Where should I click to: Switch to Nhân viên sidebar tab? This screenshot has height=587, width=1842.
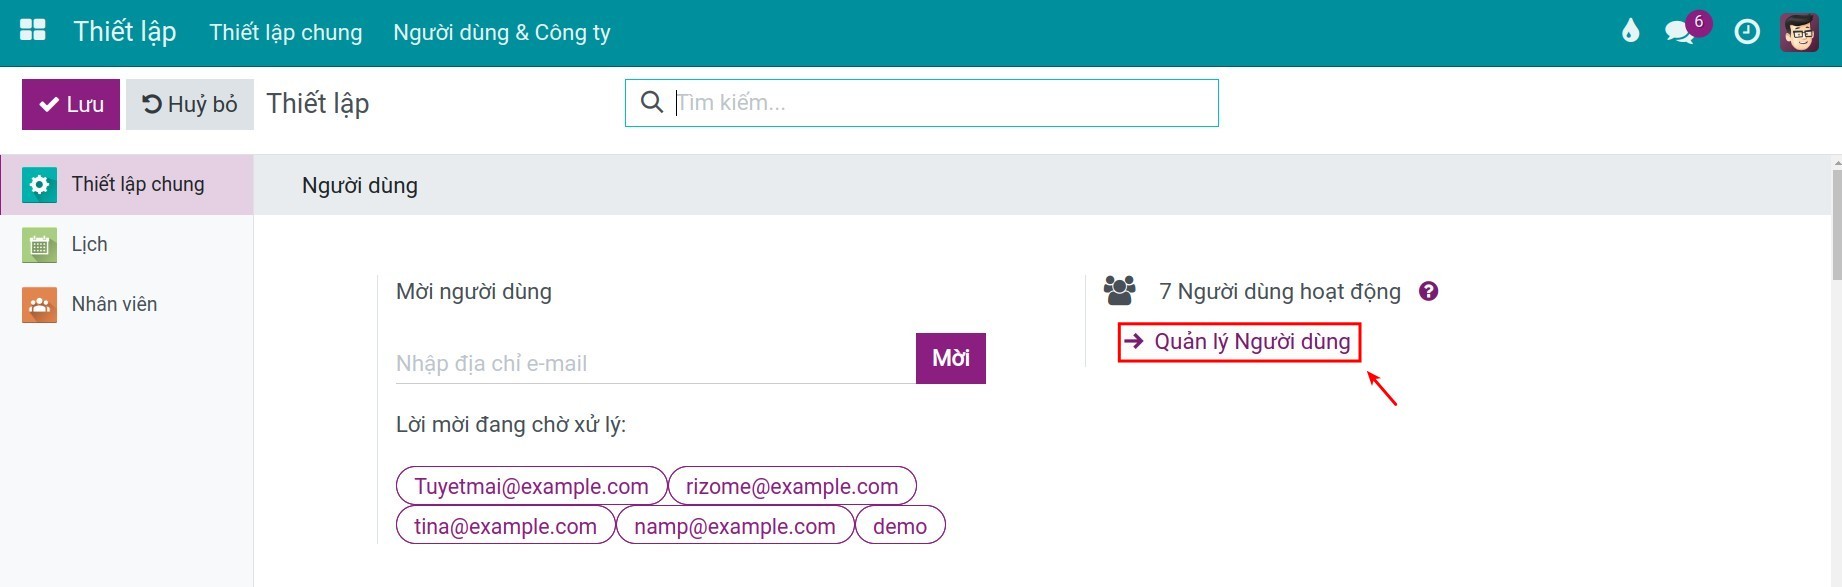point(127,305)
